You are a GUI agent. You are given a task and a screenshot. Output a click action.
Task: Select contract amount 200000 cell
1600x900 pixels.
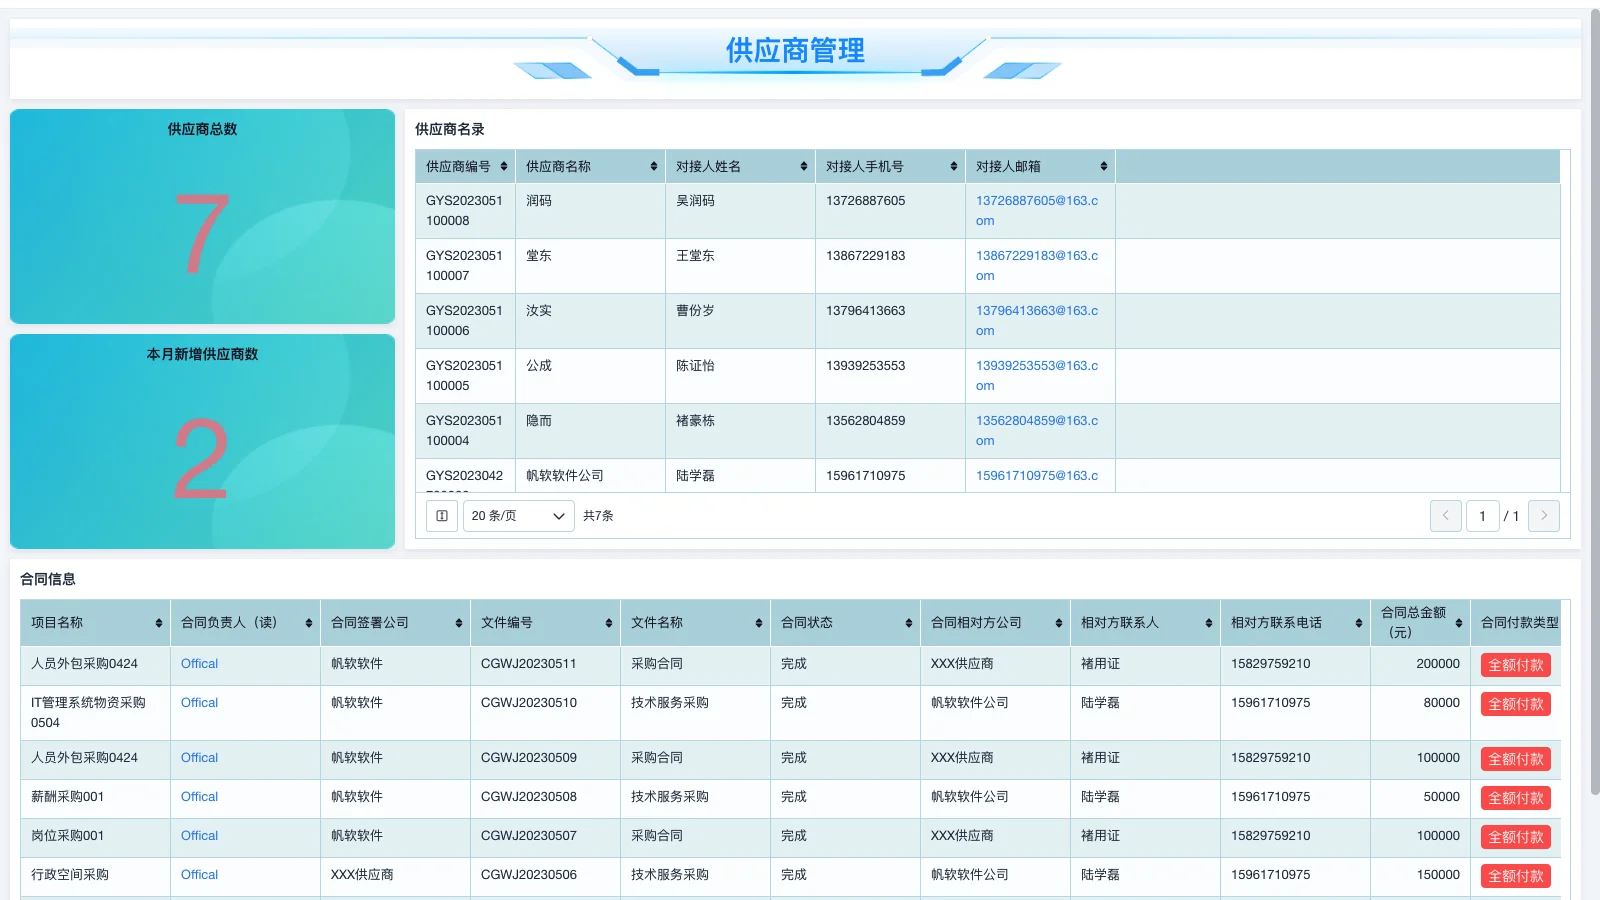click(x=1420, y=665)
